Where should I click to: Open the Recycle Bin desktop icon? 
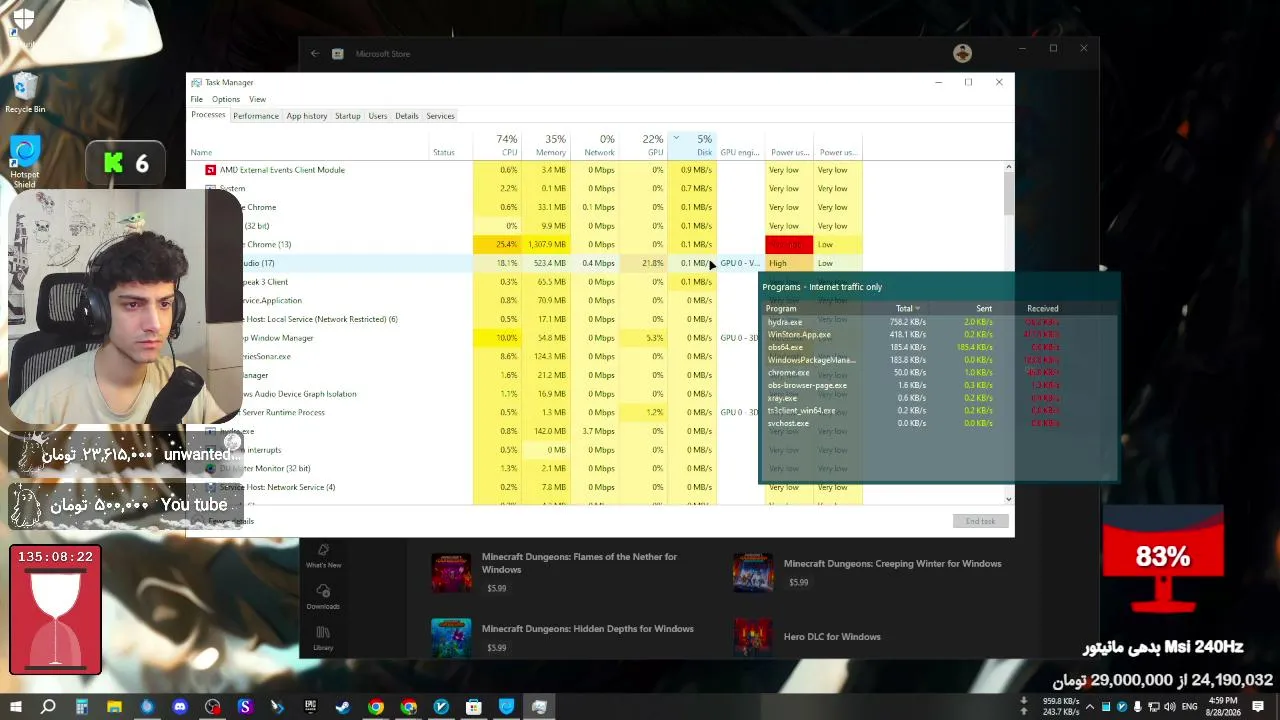(25, 93)
